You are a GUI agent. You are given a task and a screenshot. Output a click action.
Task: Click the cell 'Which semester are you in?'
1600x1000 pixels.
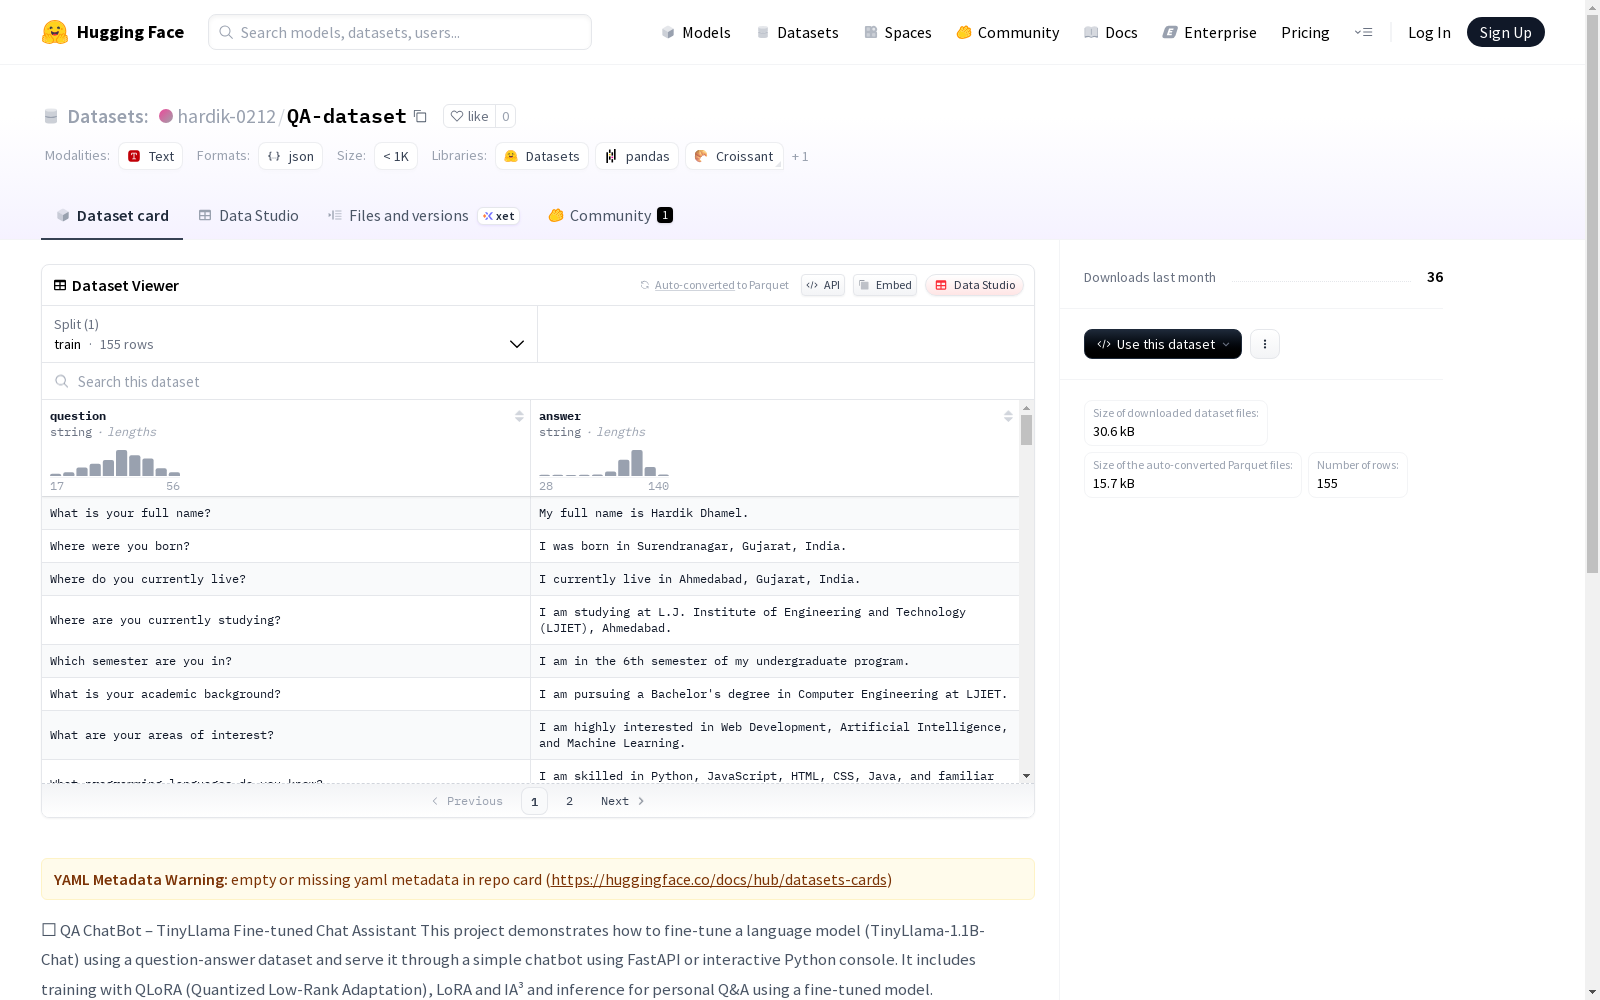coord(286,661)
